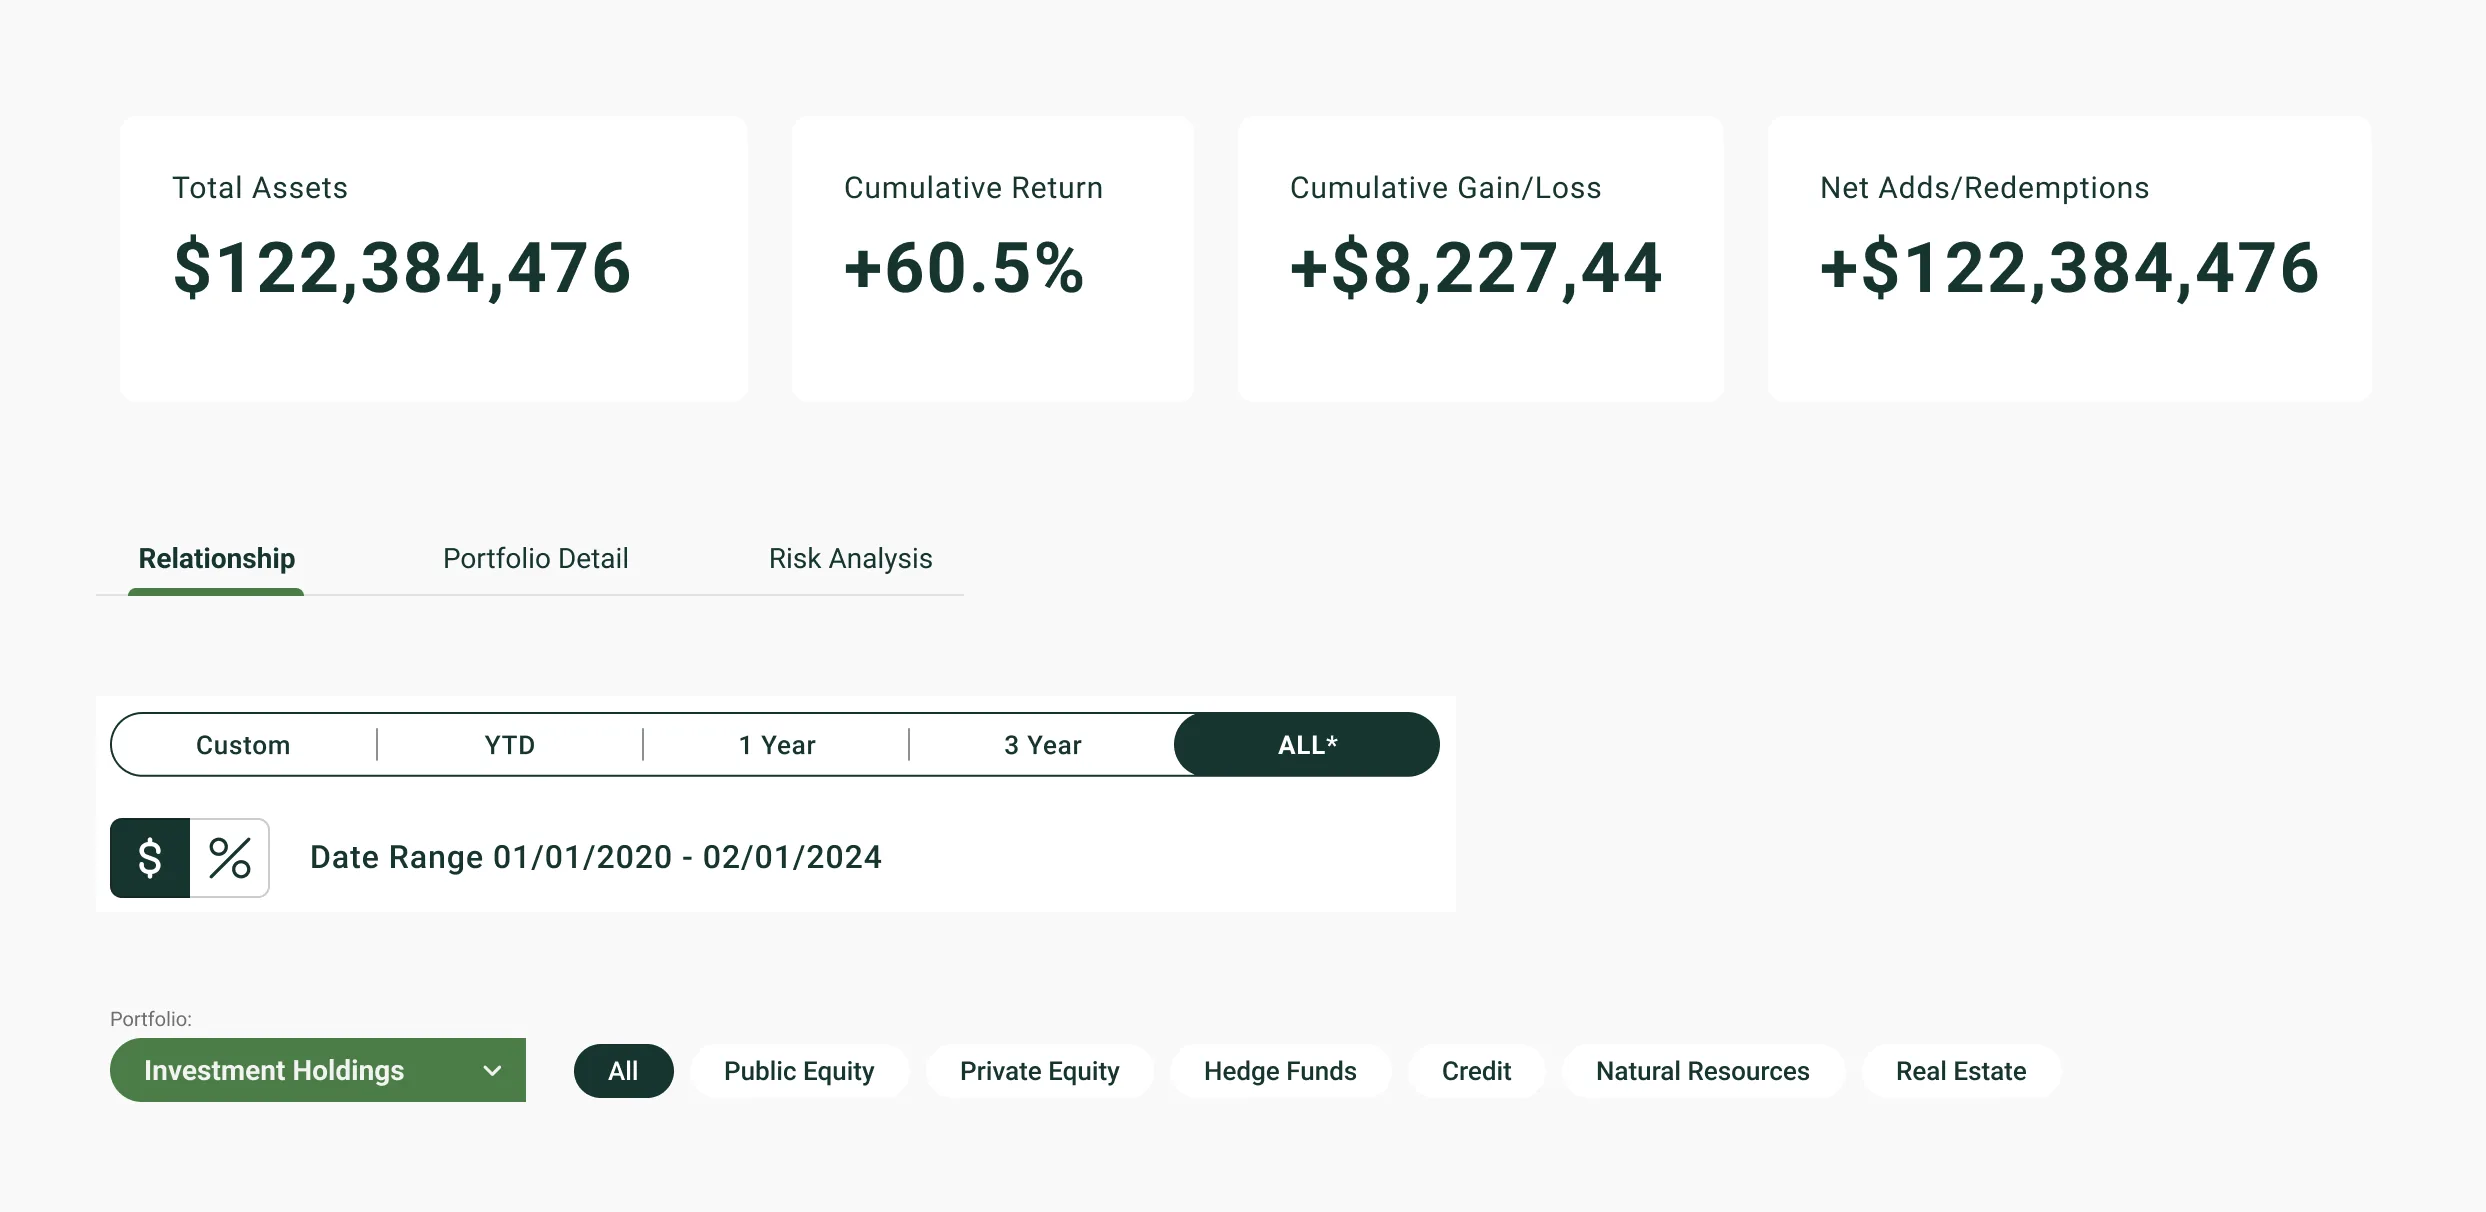Click the Net Adds/Redemptions card title
The image size is (2486, 1212).
tap(1984, 187)
